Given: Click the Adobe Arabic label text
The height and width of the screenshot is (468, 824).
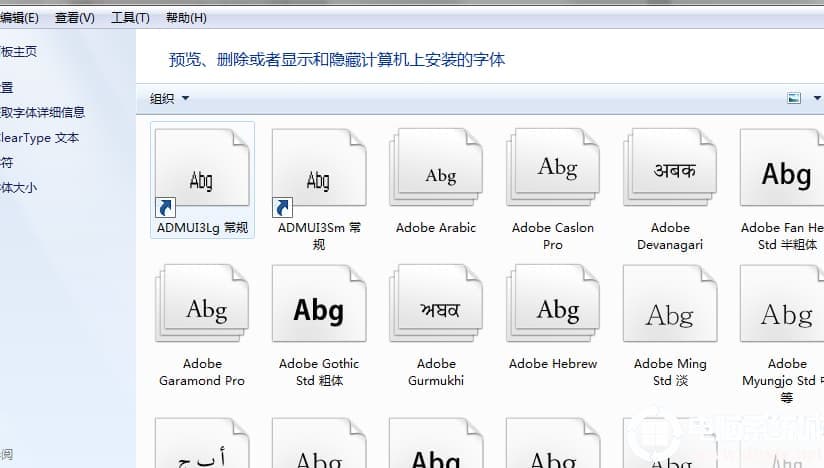Looking at the screenshot, I should click(x=436, y=227).
